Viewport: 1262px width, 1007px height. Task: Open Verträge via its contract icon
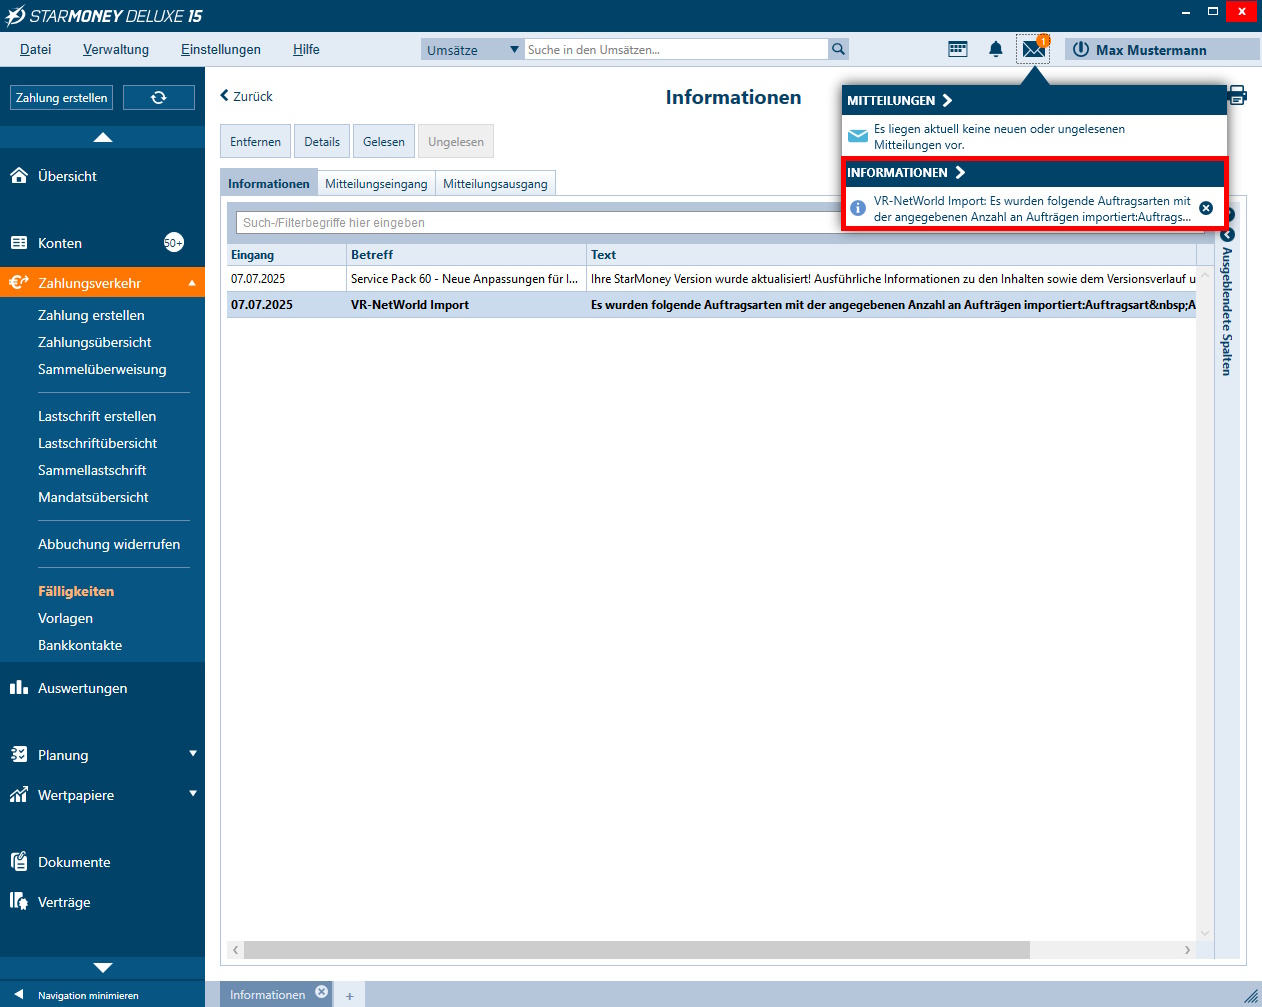[x=19, y=901]
